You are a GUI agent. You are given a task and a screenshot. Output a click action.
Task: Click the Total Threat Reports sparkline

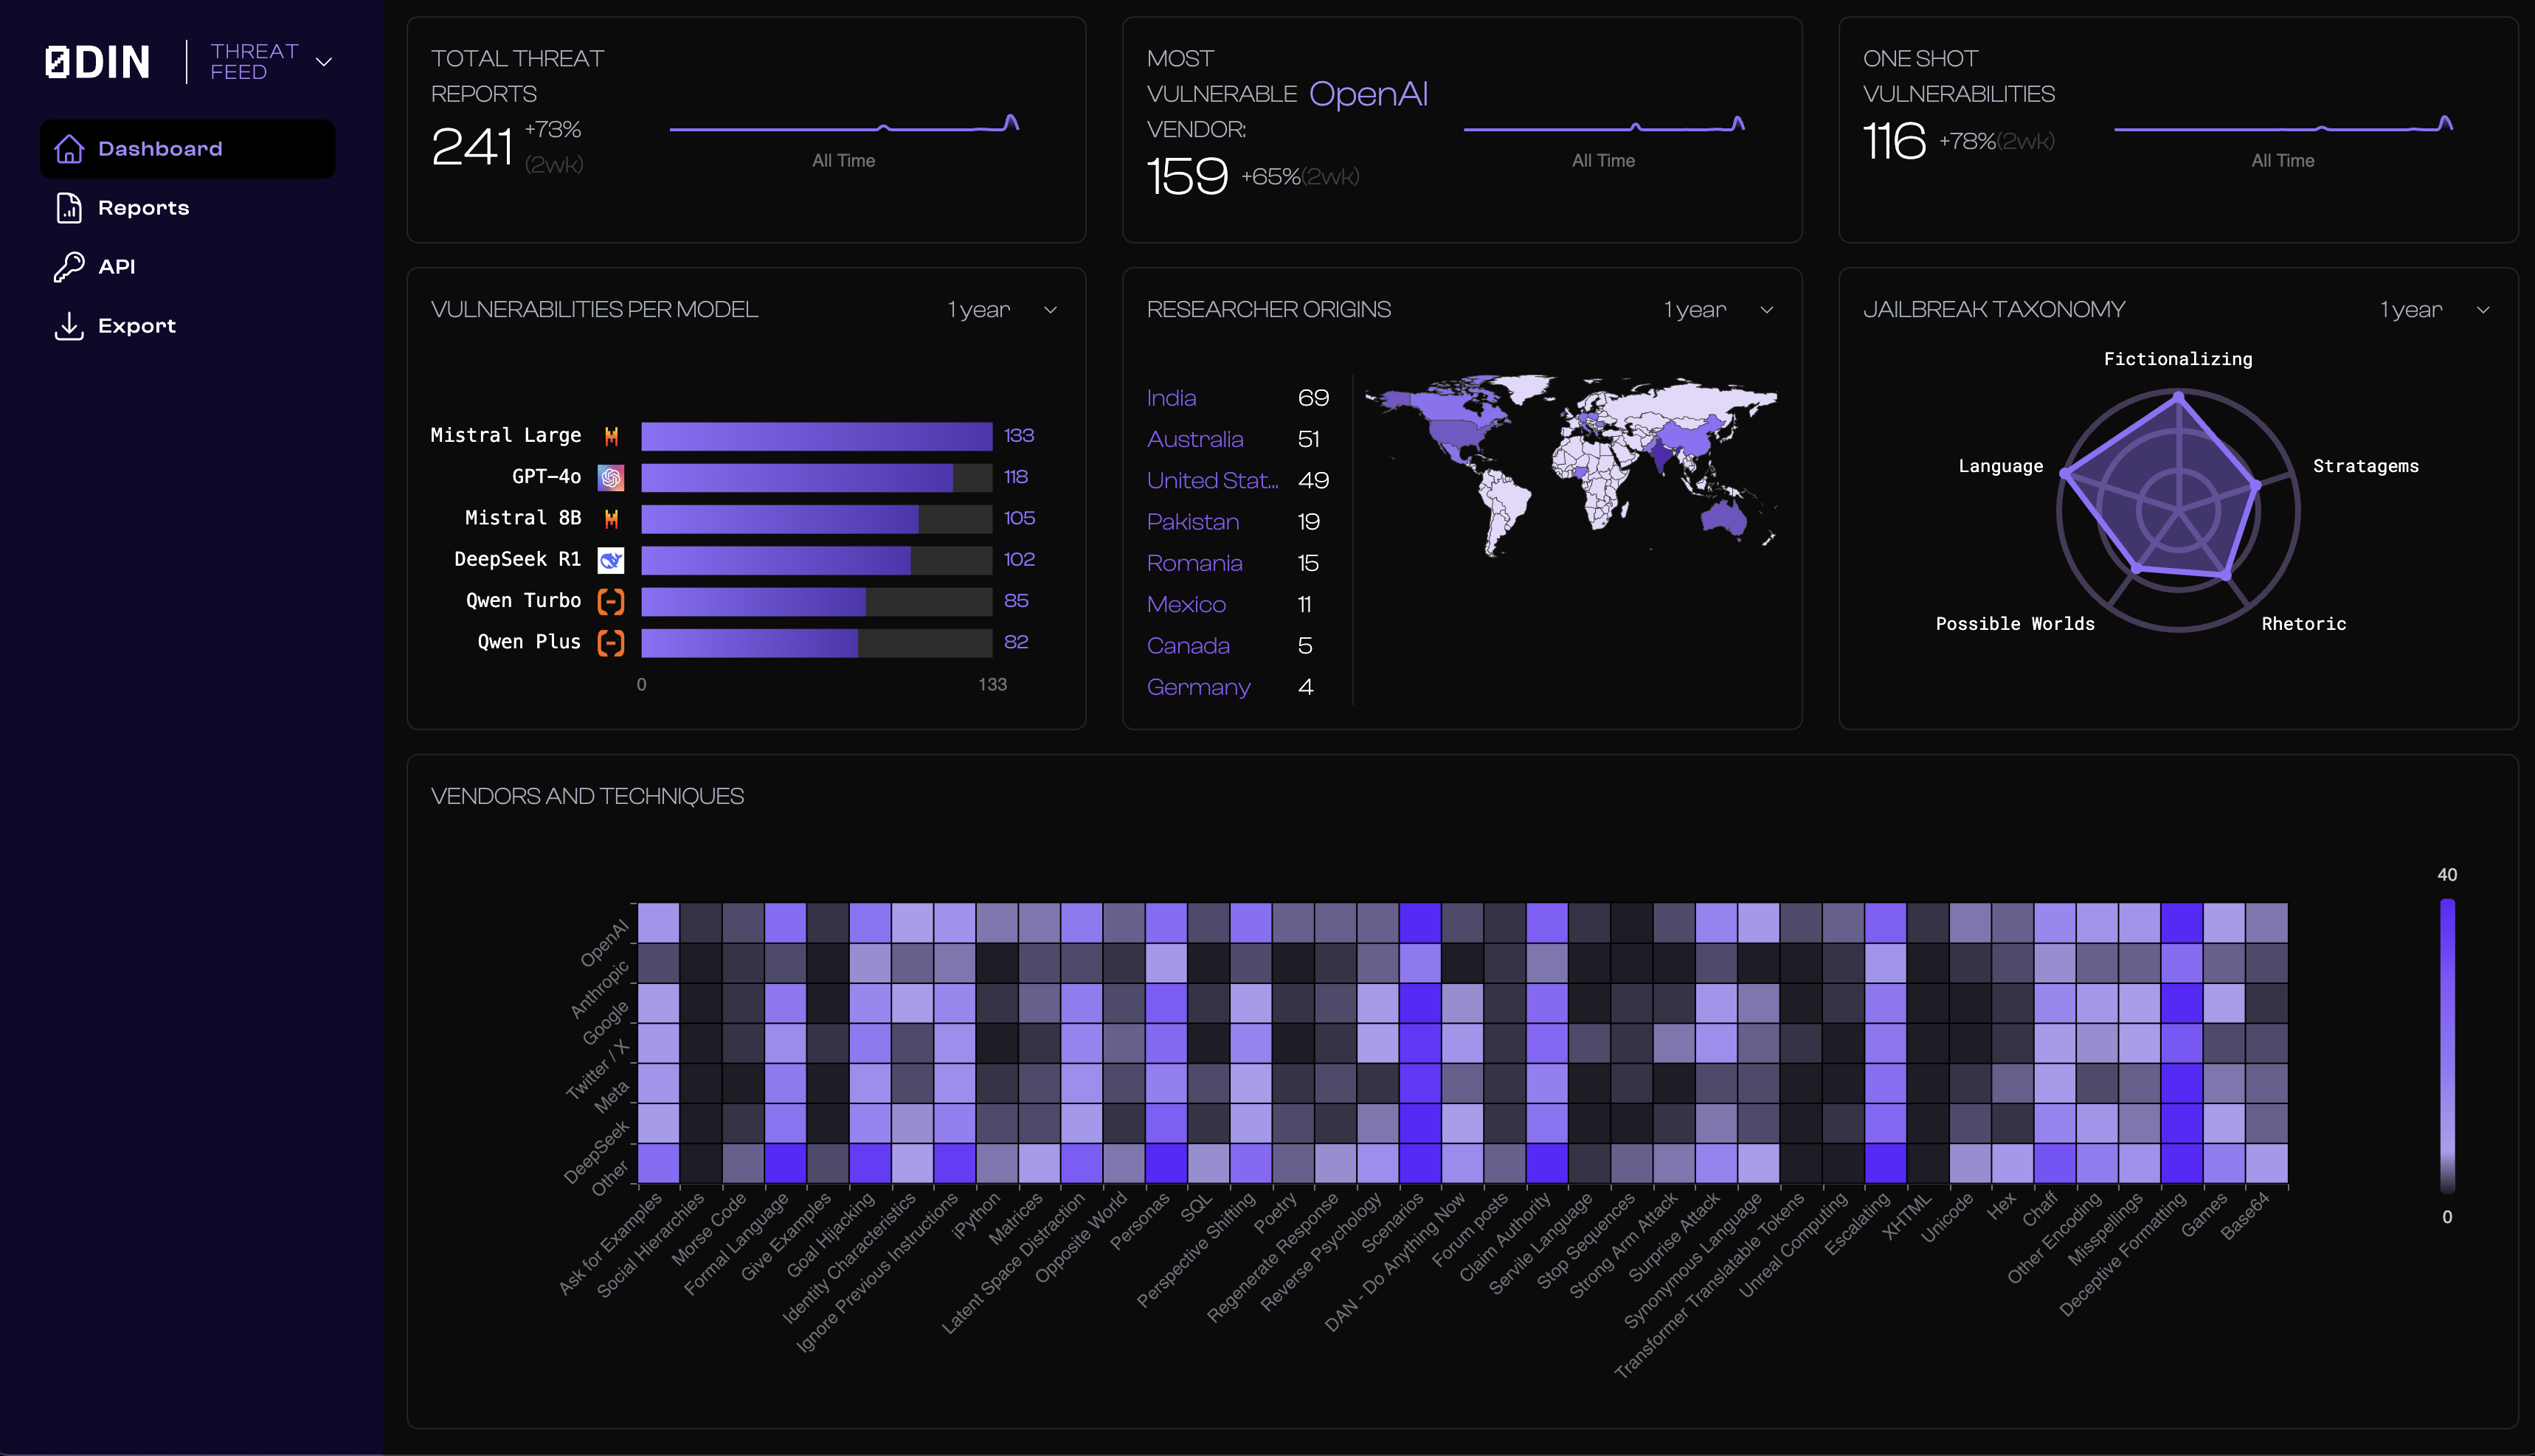click(844, 124)
